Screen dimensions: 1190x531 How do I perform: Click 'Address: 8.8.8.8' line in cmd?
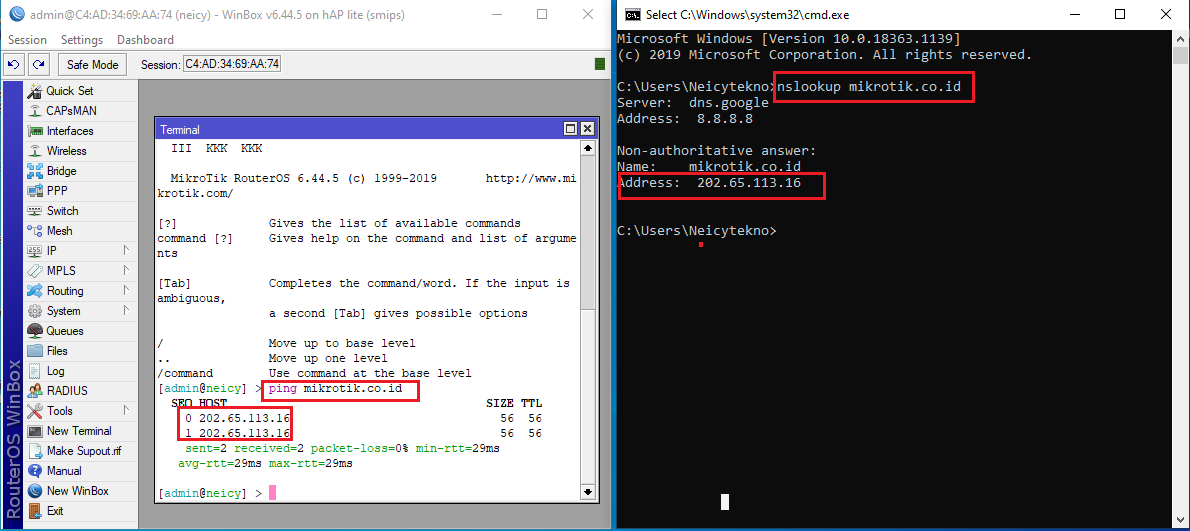[685, 118]
